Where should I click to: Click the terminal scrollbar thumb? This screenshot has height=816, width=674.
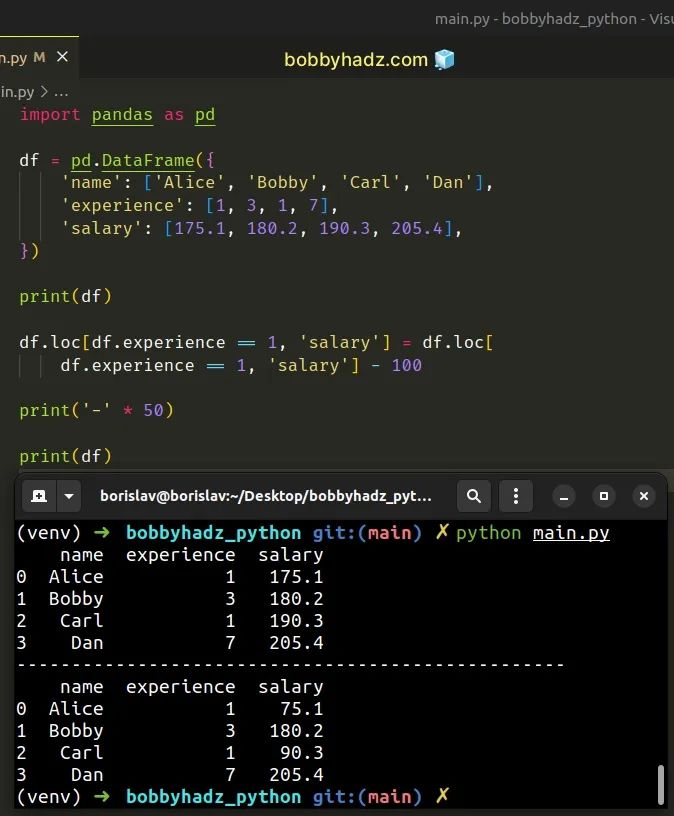coord(660,784)
